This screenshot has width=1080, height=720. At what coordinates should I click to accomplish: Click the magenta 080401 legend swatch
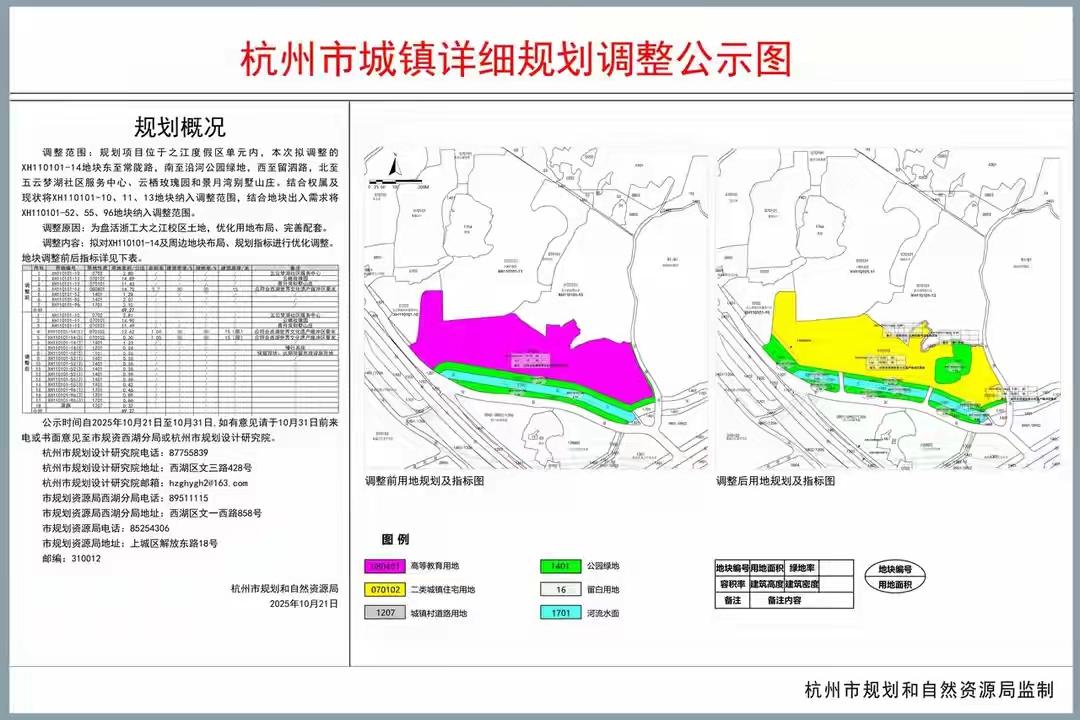pyautogui.click(x=384, y=566)
